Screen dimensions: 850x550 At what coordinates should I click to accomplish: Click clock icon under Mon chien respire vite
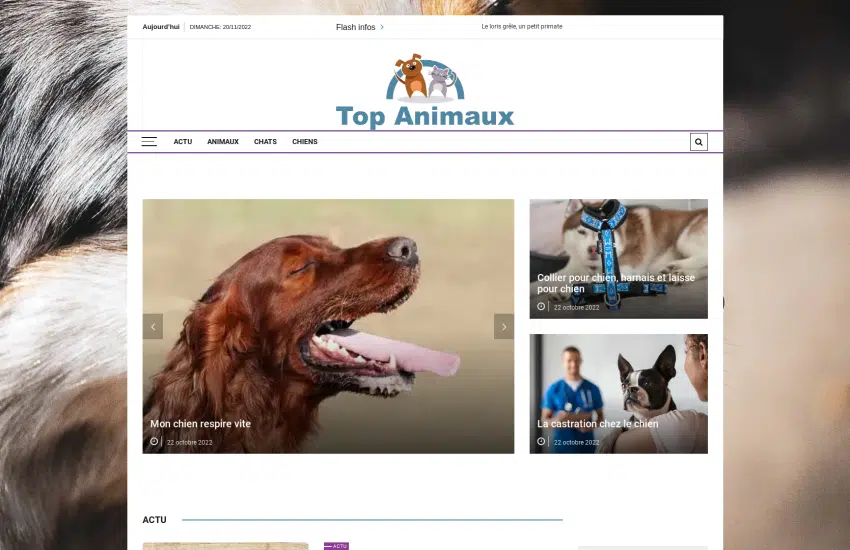[x=154, y=441]
